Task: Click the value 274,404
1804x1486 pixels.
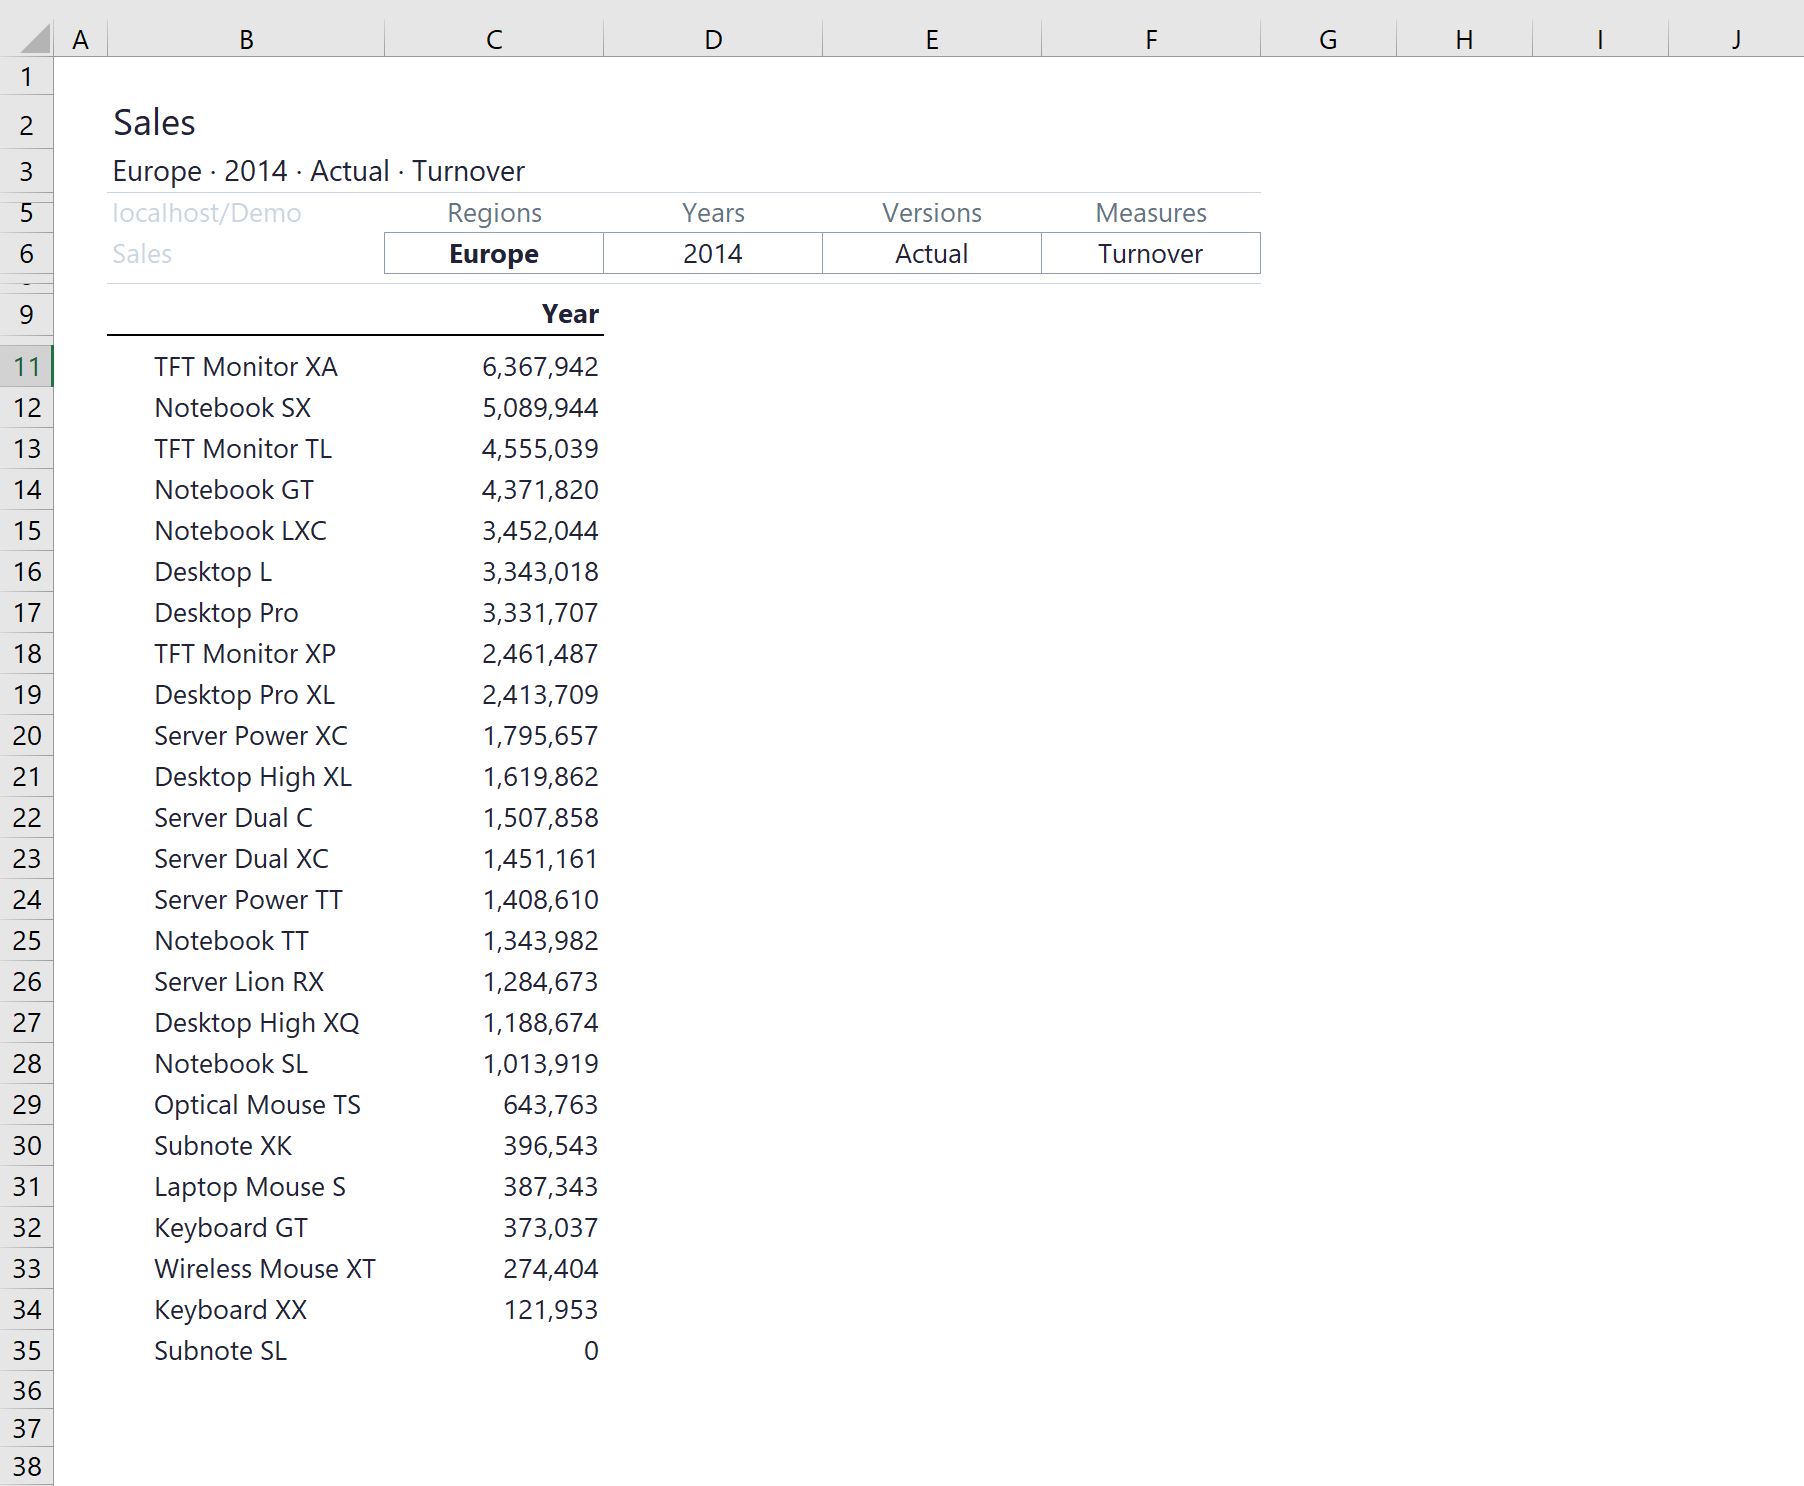Action: click(550, 1269)
